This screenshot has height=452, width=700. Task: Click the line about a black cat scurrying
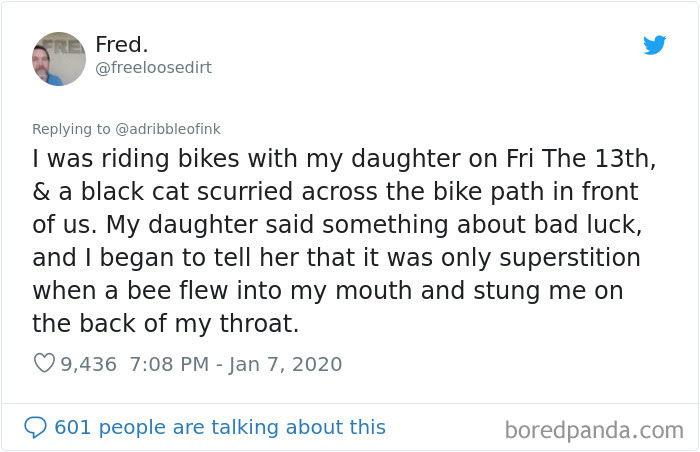(x=335, y=192)
